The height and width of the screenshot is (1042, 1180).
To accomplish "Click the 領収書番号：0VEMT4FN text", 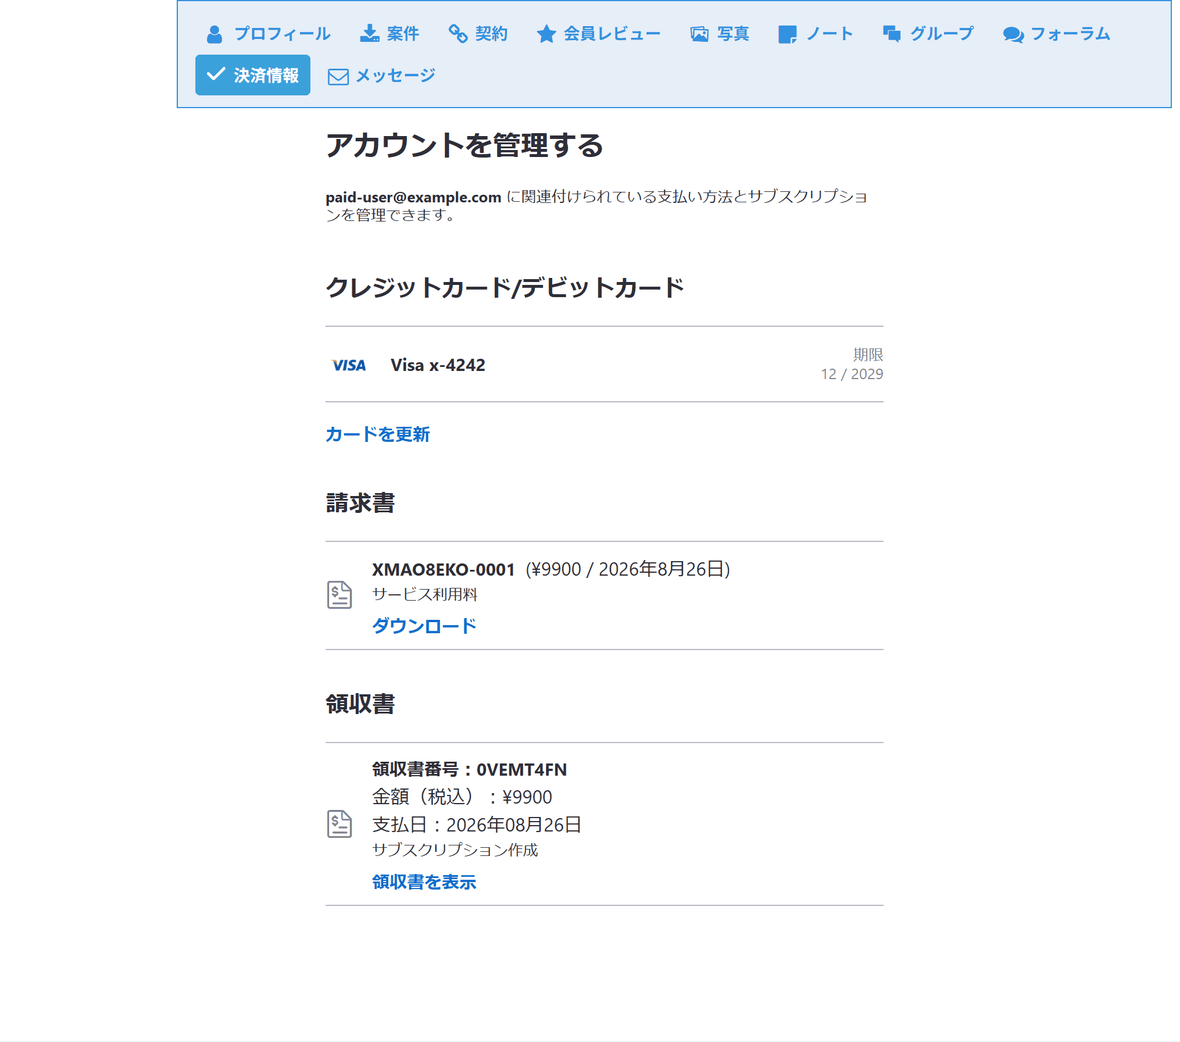I will click(x=470, y=770).
